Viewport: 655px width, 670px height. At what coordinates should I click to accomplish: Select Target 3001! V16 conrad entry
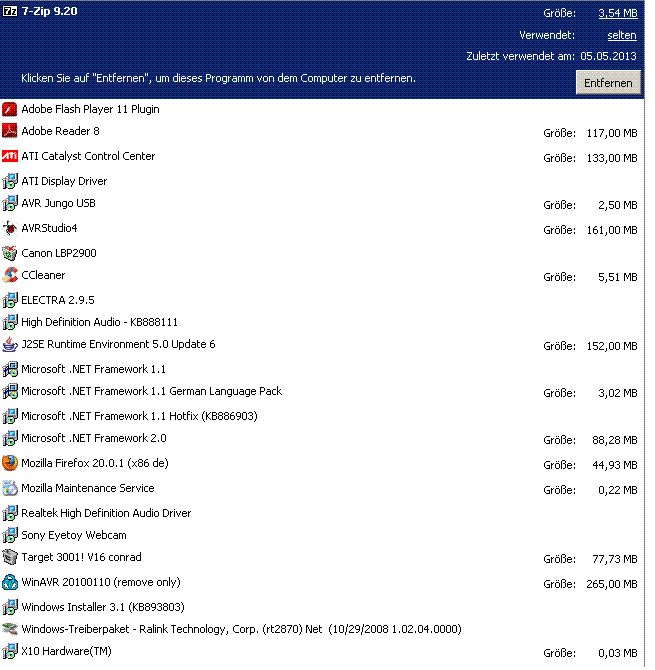(81, 557)
